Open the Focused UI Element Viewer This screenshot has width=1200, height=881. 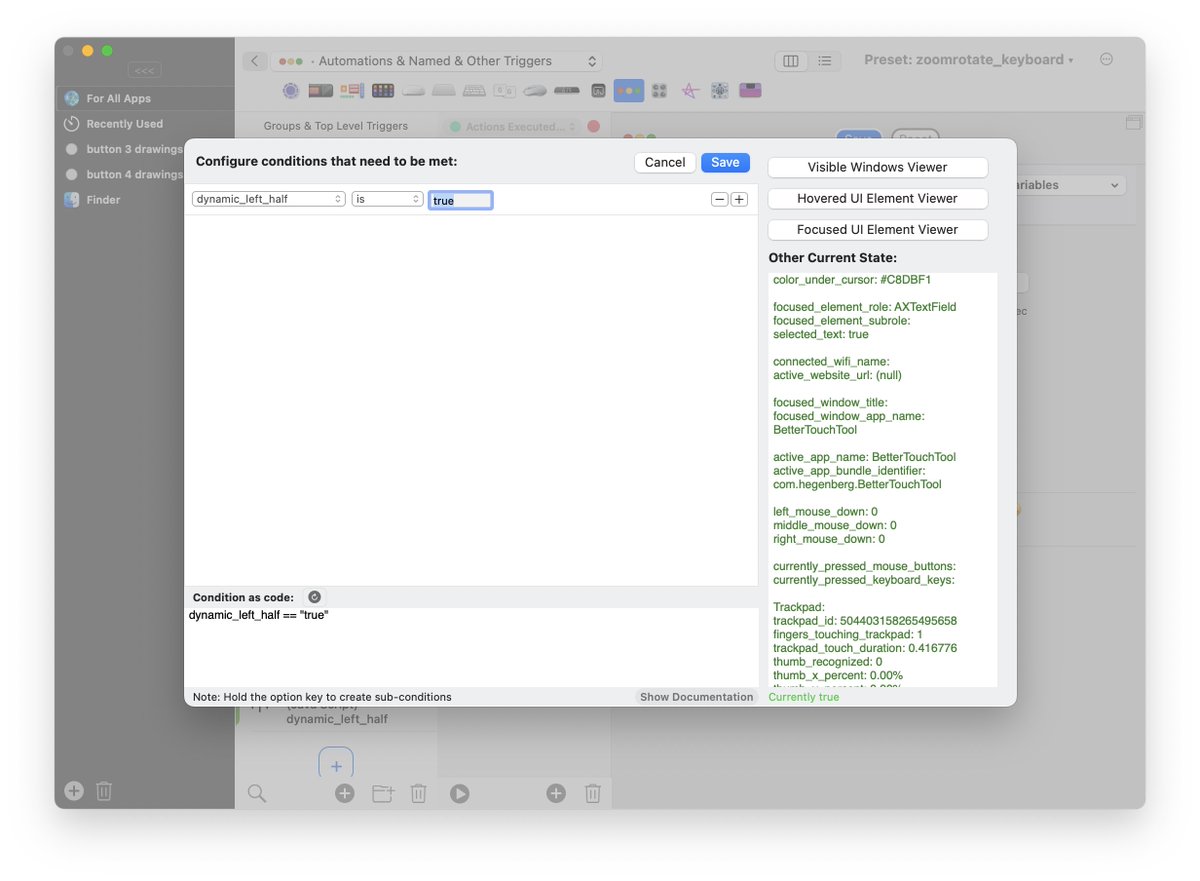click(878, 229)
